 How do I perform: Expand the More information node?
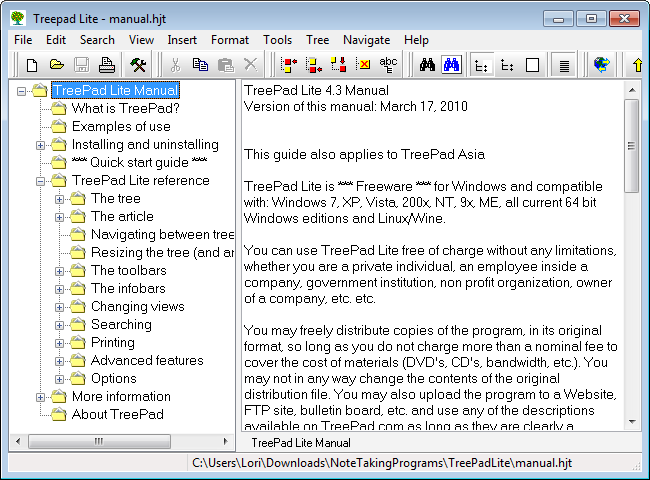pyautogui.click(x=40, y=398)
